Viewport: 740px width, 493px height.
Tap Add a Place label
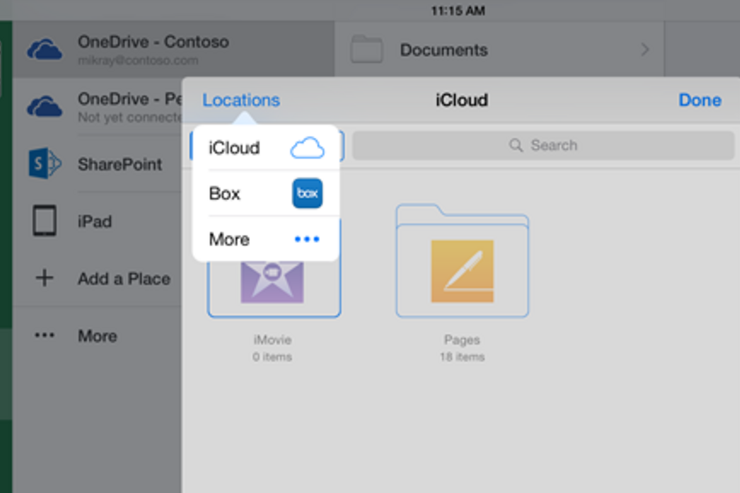[x=124, y=278]
